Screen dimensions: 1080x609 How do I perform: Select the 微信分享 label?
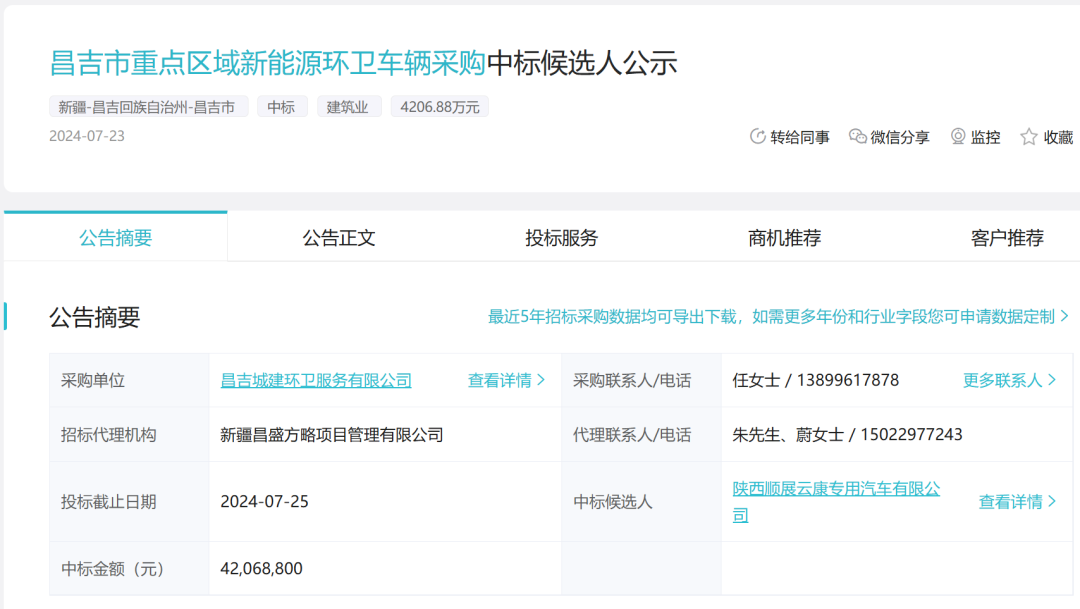click(x=900, y=137)
